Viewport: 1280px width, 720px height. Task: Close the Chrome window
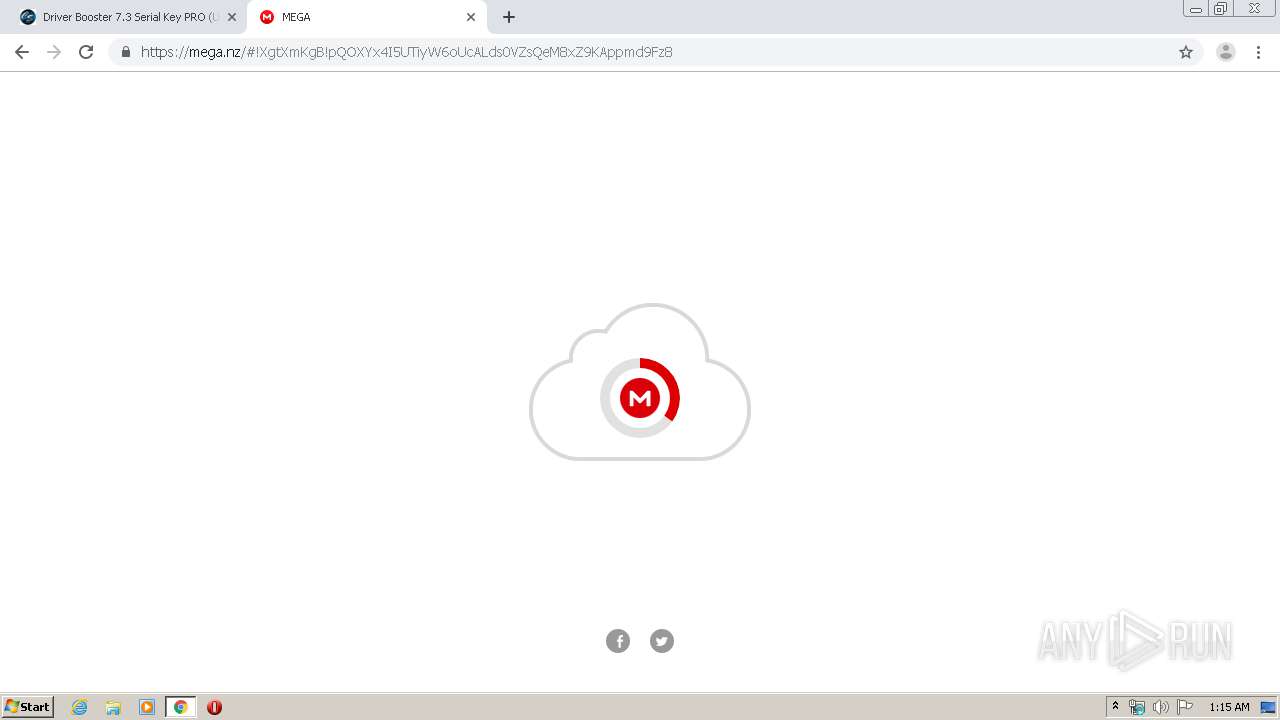(x=1254, y=8)
